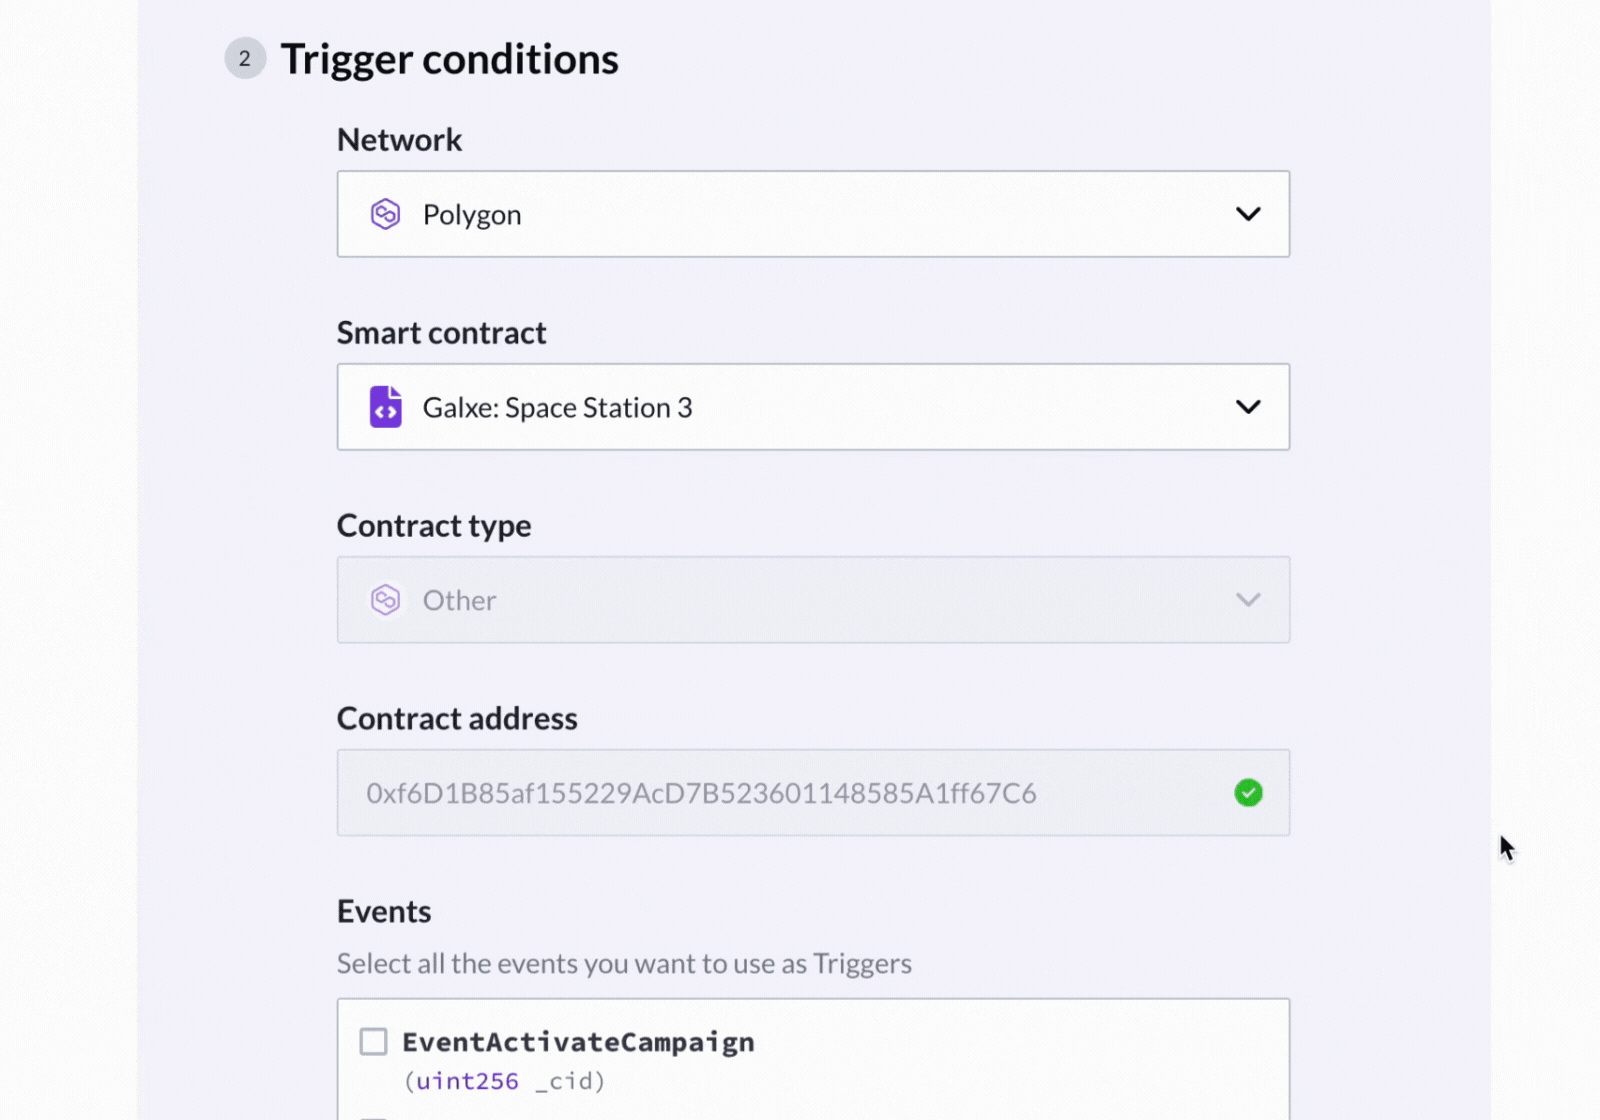Select the Trigger conditions section heading

tap(449, 58)
